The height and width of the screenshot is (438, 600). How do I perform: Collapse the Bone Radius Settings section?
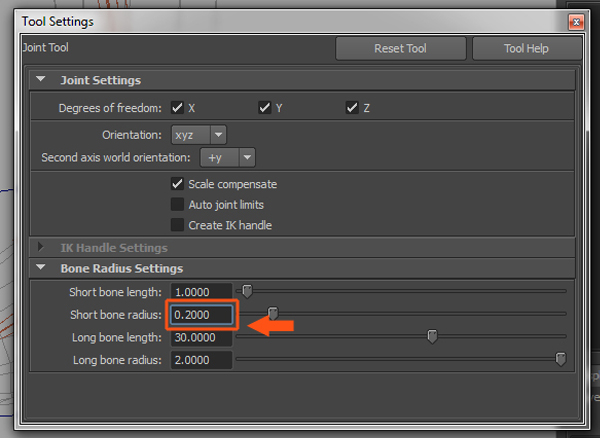pyautogui.click(x=41, y=267)
